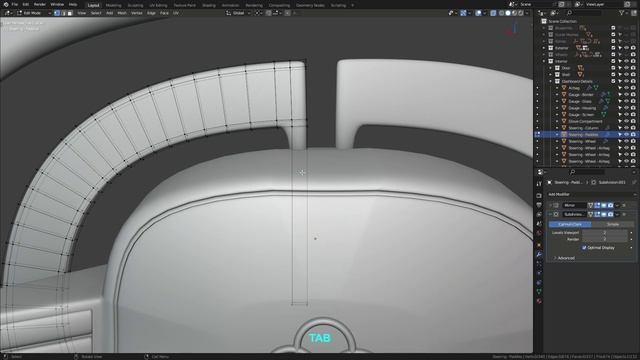Viewport: 640px width, 360px height.
Task: Open the Modifiers wrench tab icon
Action: point(539,254)
